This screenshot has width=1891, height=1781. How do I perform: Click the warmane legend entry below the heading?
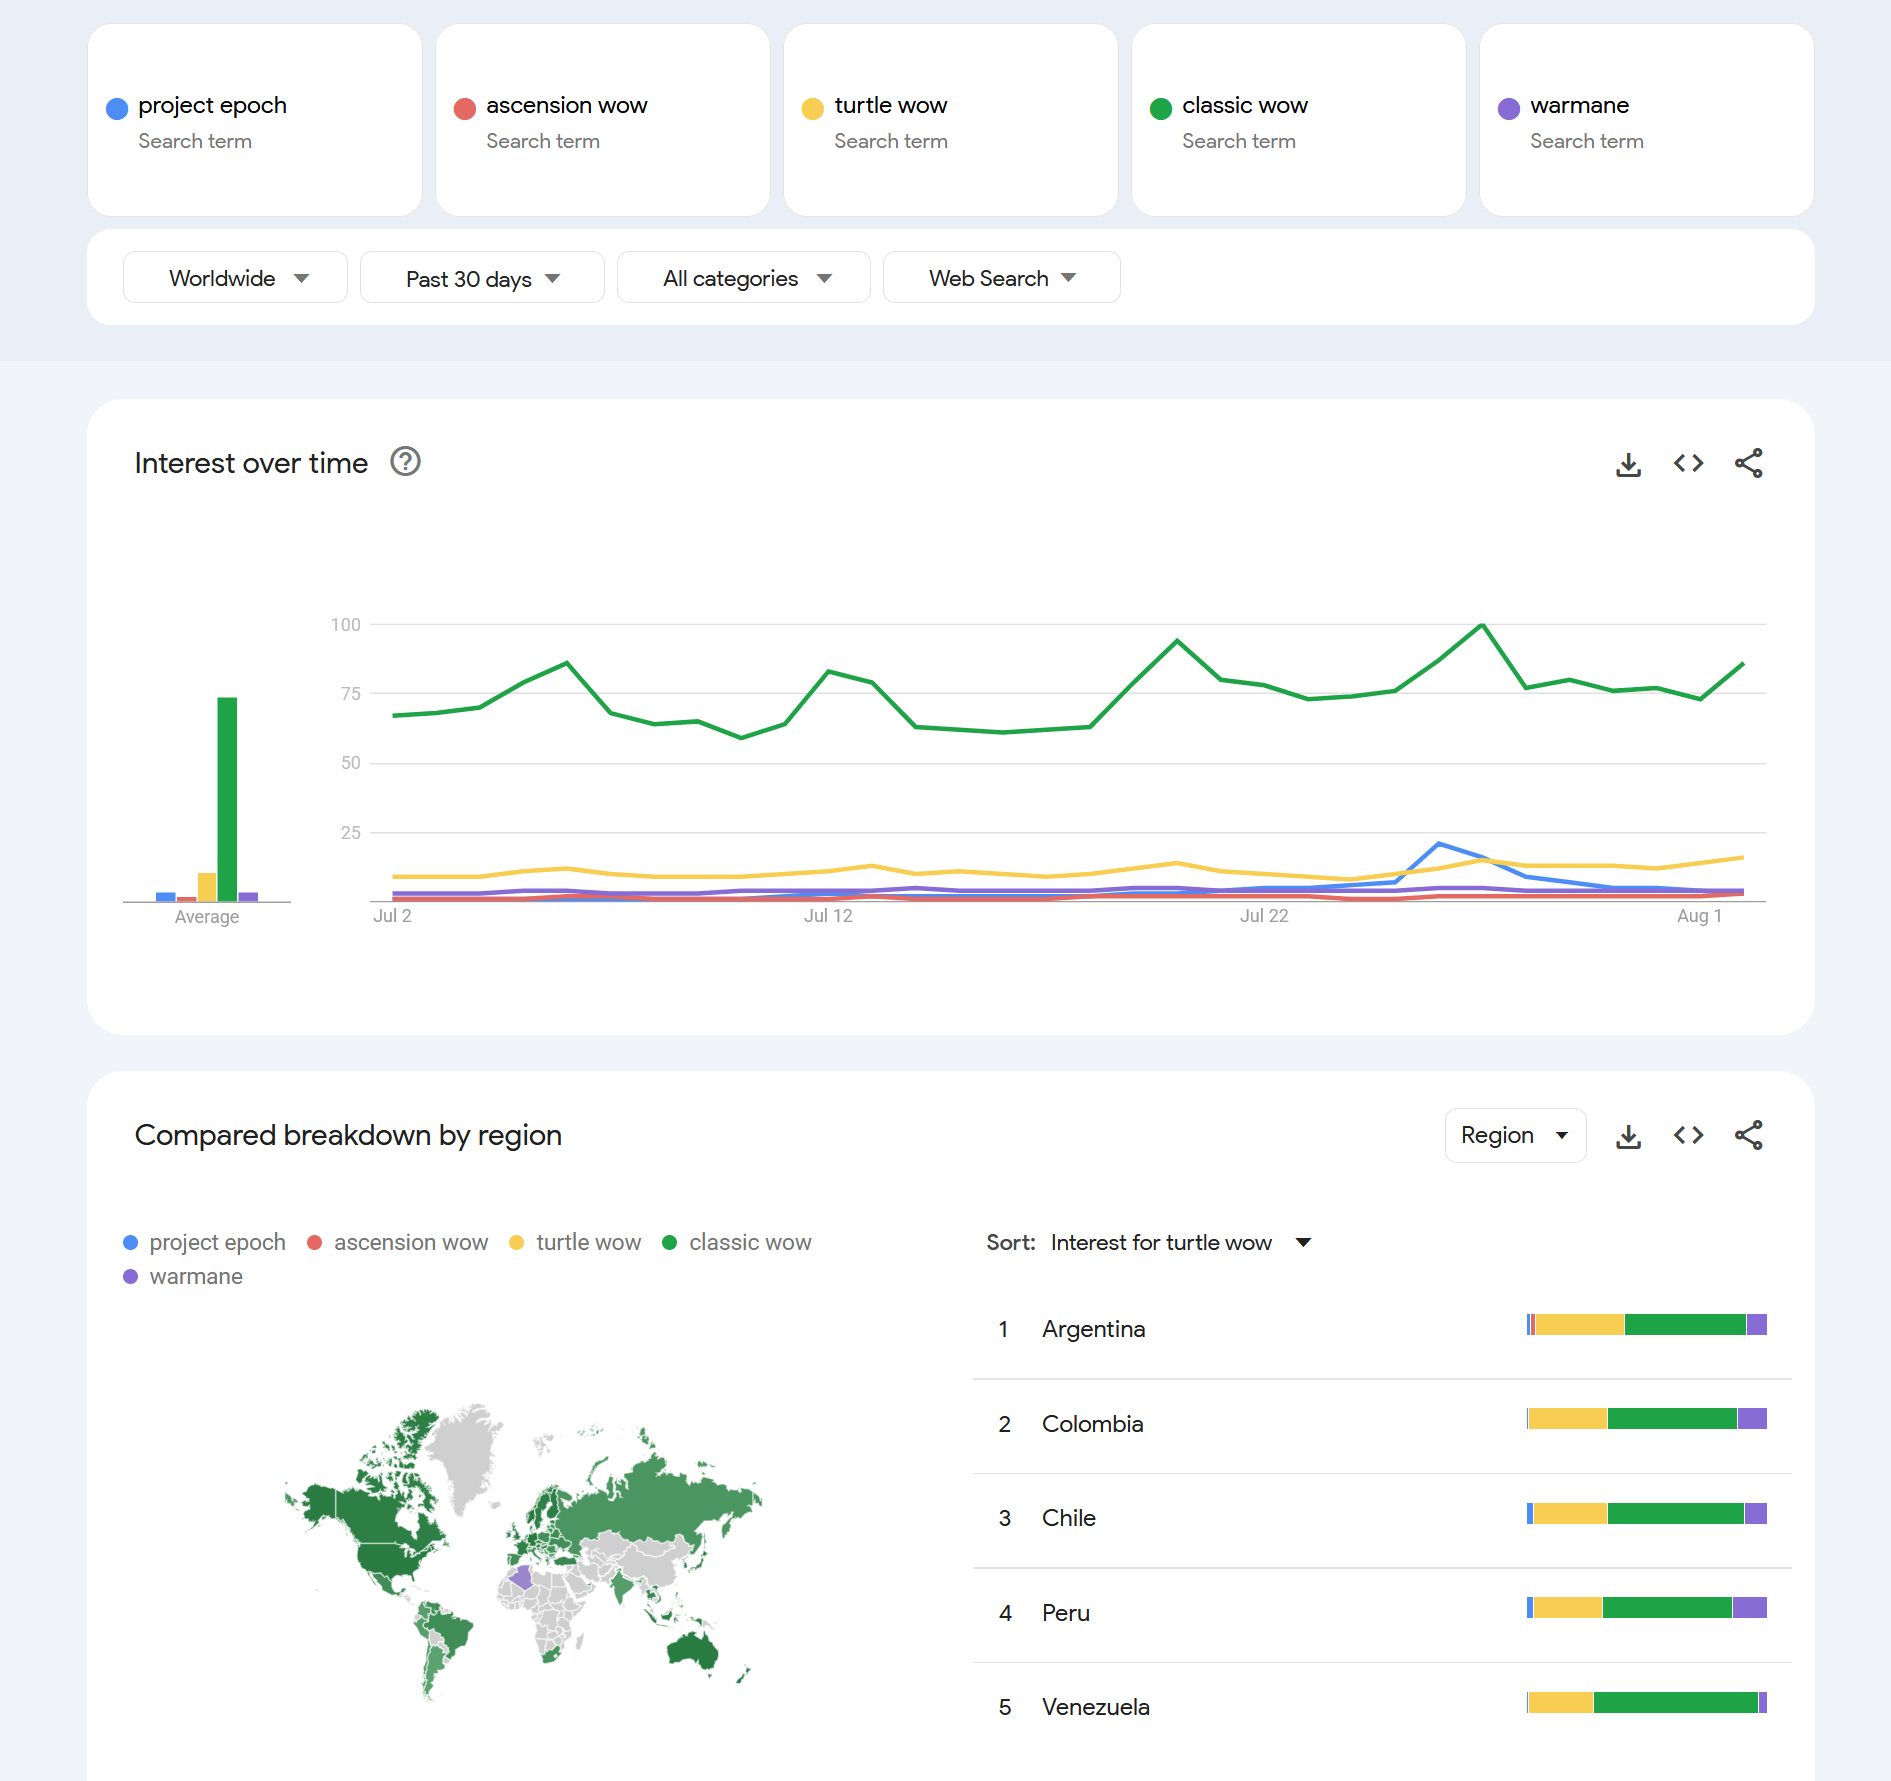[x=183, y=1276]
